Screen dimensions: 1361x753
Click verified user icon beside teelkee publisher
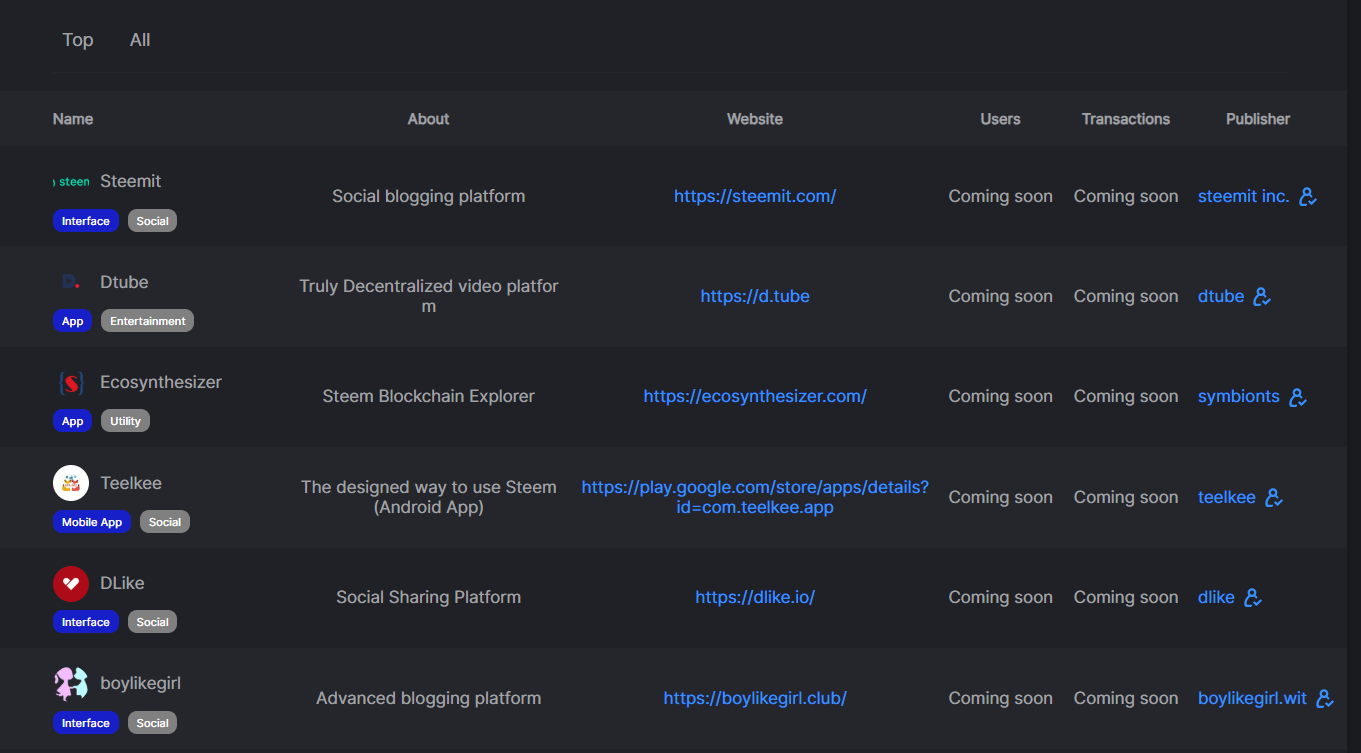point(1273,498)
